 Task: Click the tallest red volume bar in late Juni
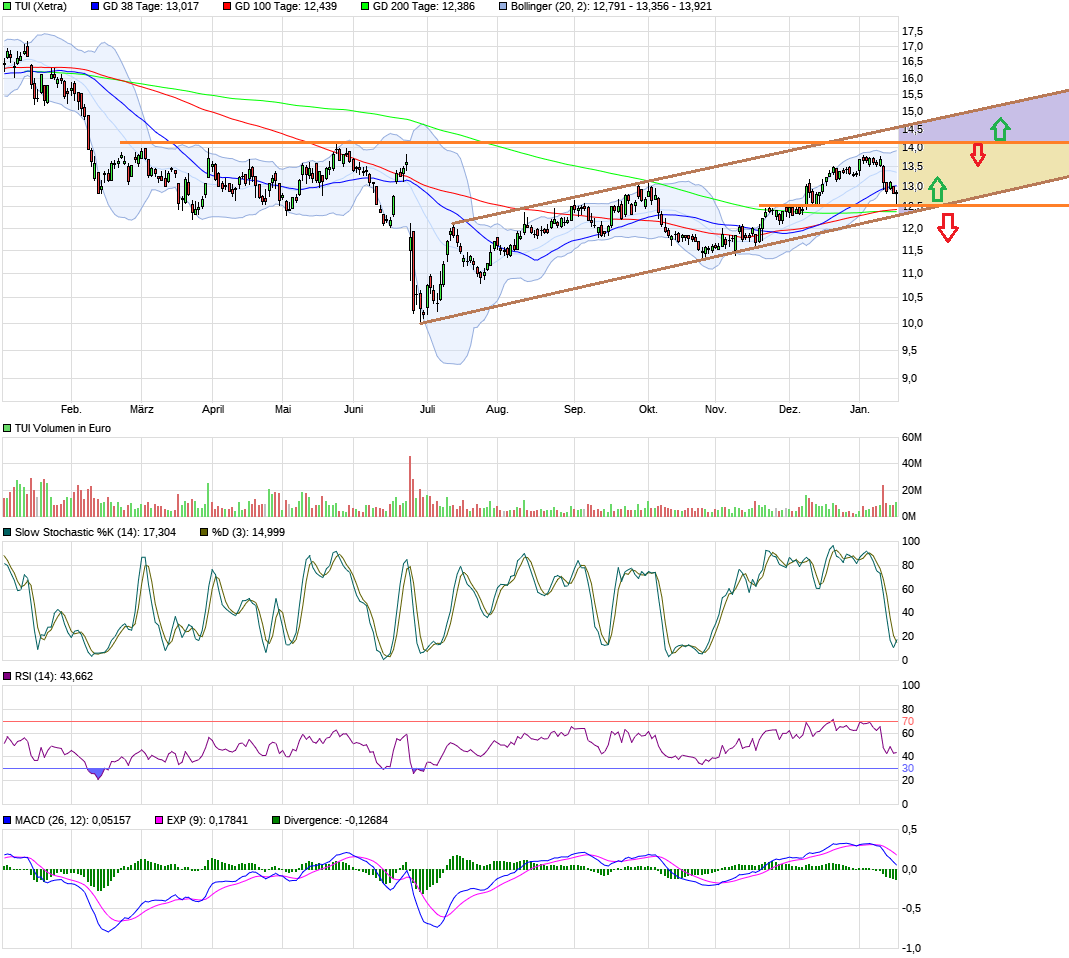(x=410, y=486)
